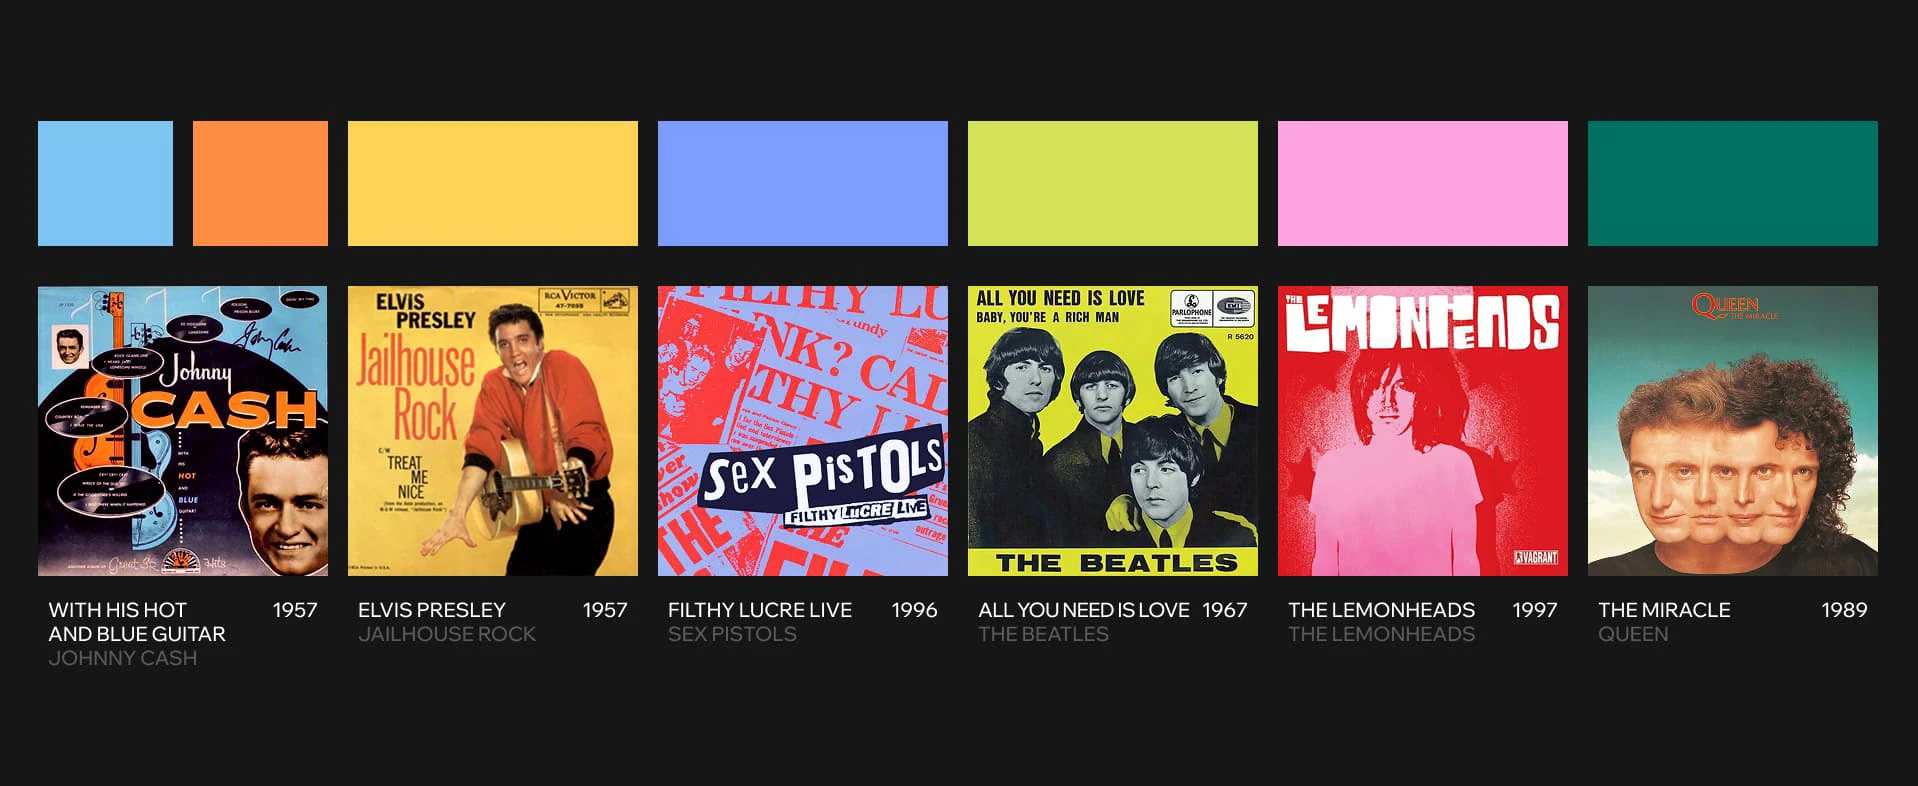
Task: Click the gray 'The Lemonheads' artist caption
Action: click(1381, 634)
